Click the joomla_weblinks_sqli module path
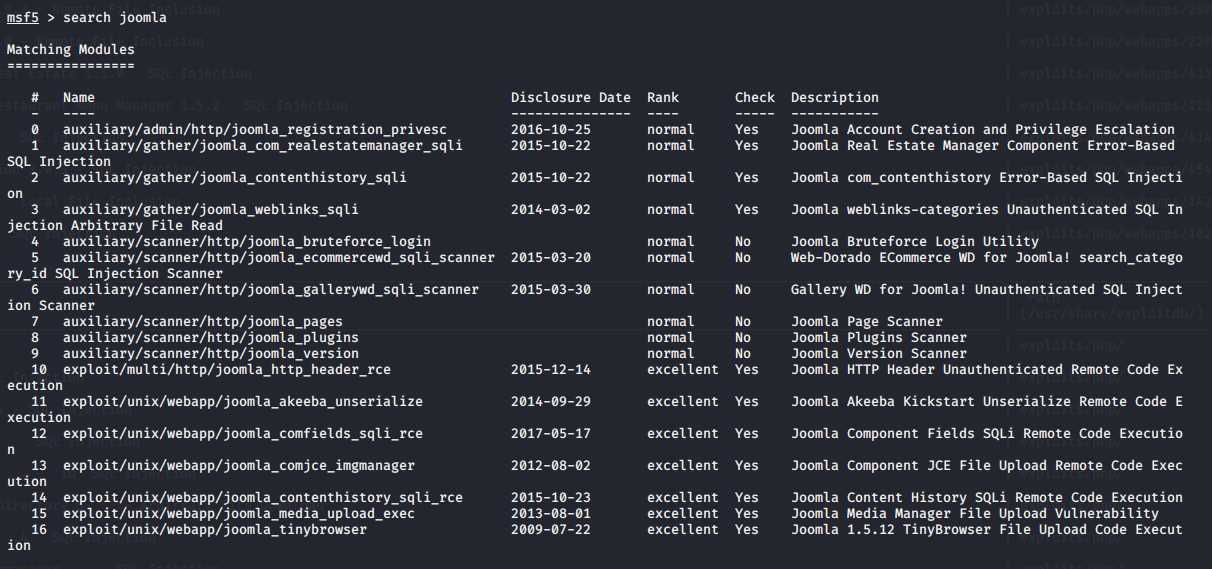The image size is (1212, 569). (x=210, y=210)
